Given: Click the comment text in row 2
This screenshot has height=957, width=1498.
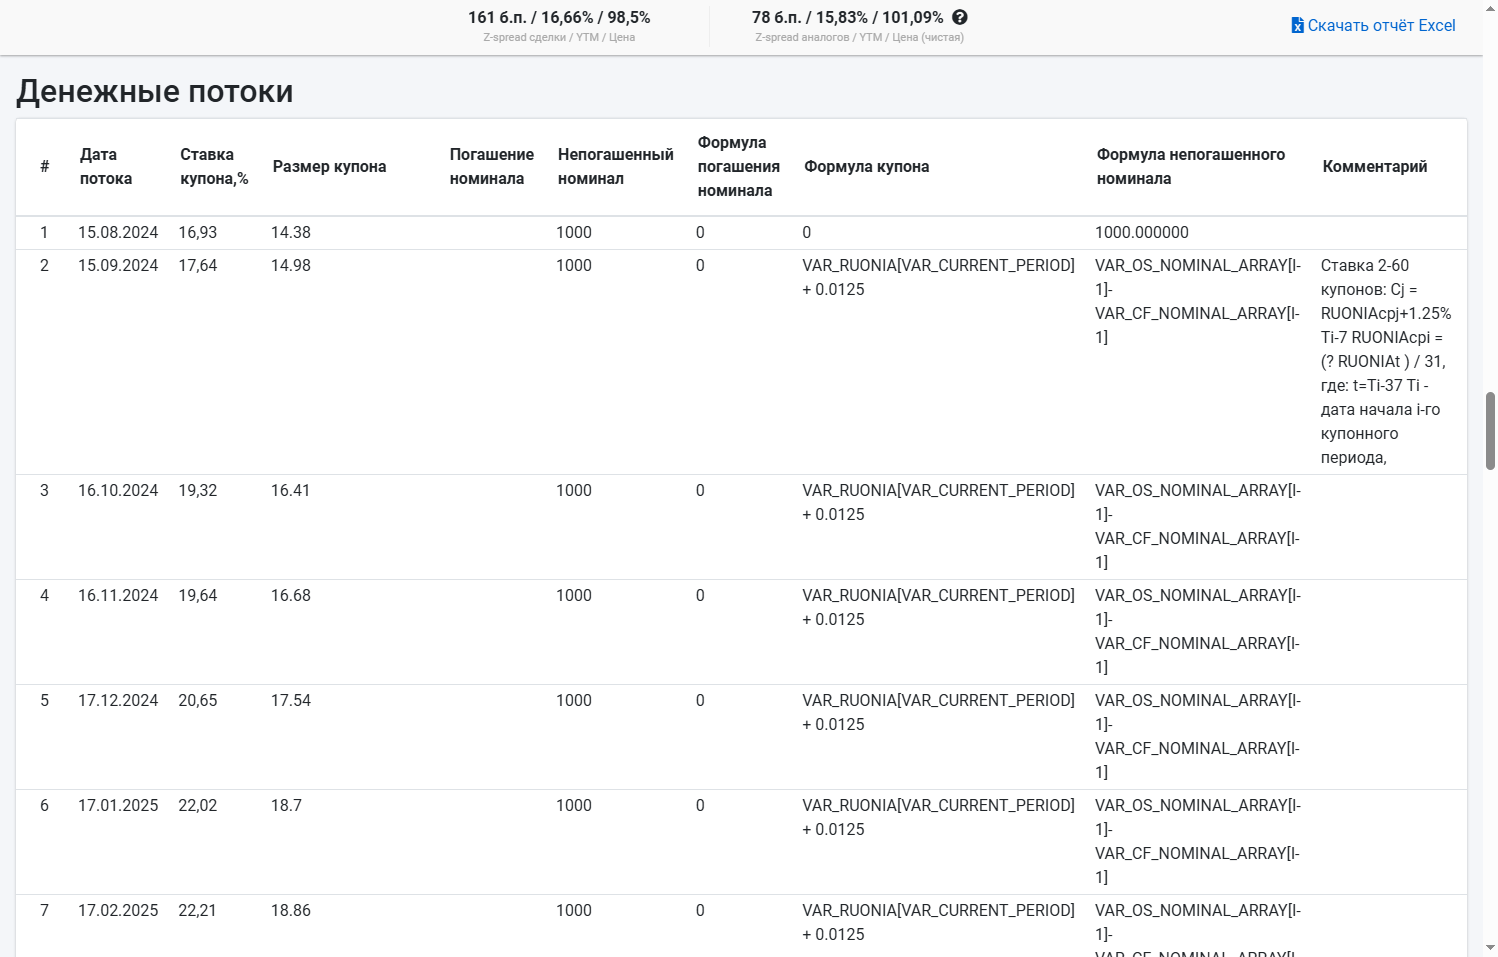Looking at the screenshot, I should pos(1386,362).
